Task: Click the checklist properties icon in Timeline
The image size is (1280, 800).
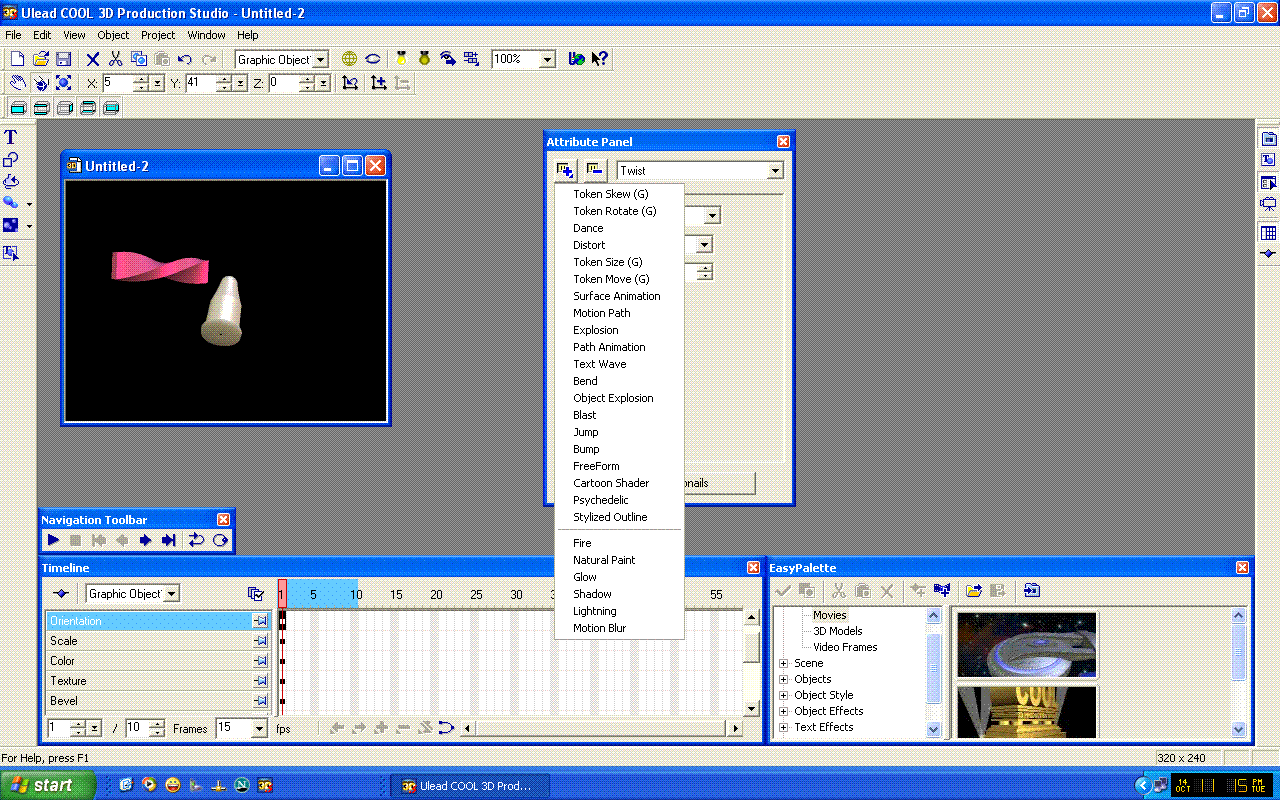Action: [256, 593]
